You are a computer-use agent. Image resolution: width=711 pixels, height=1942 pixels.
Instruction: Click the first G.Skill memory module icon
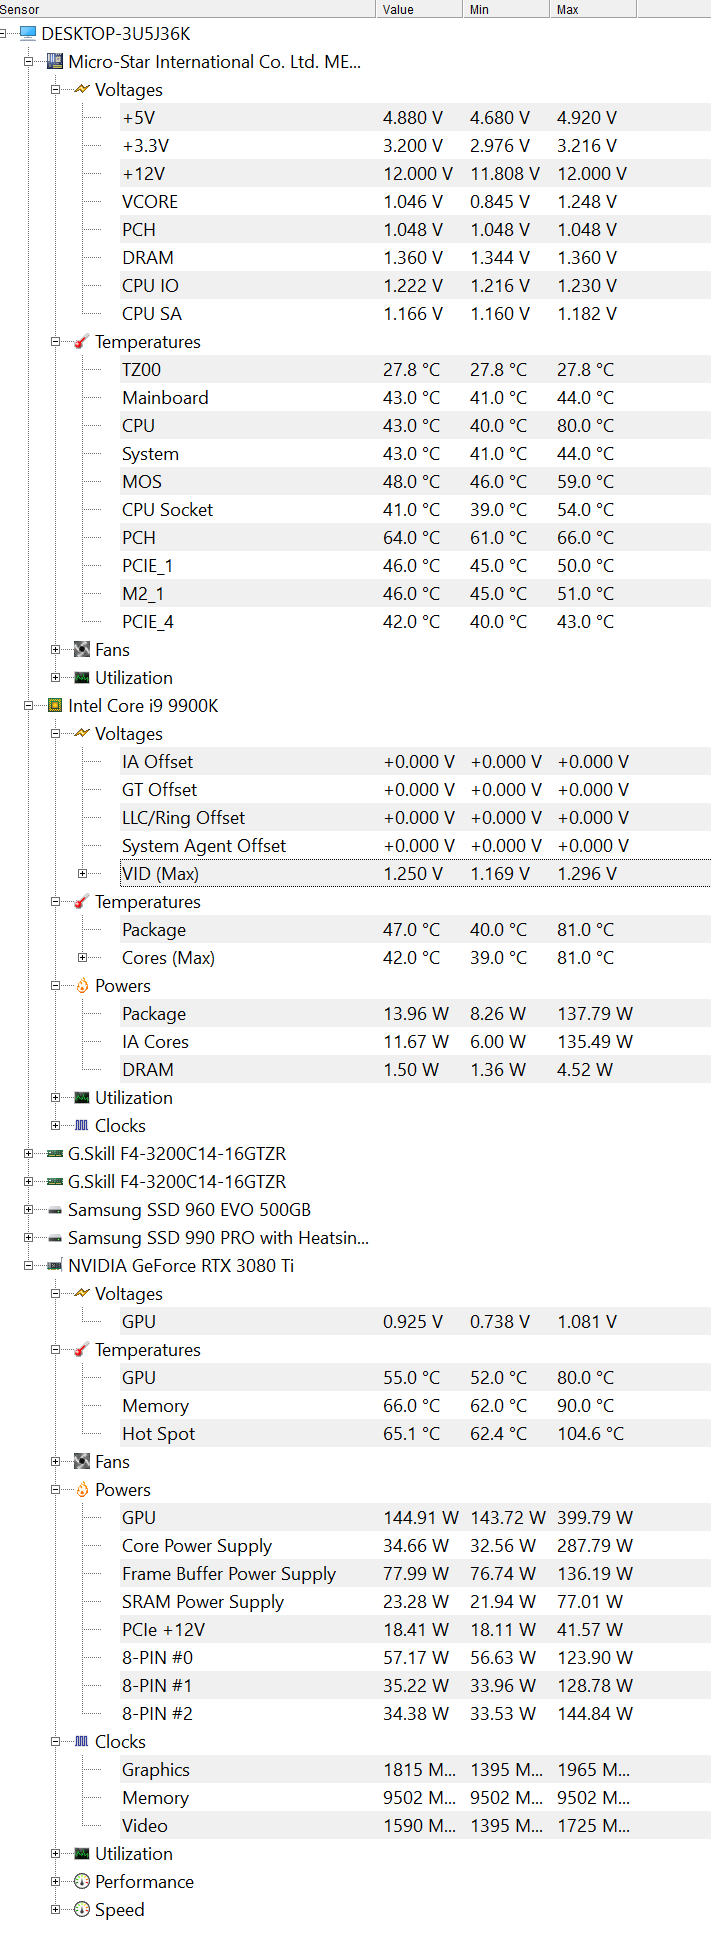[x=55, y=1153]
